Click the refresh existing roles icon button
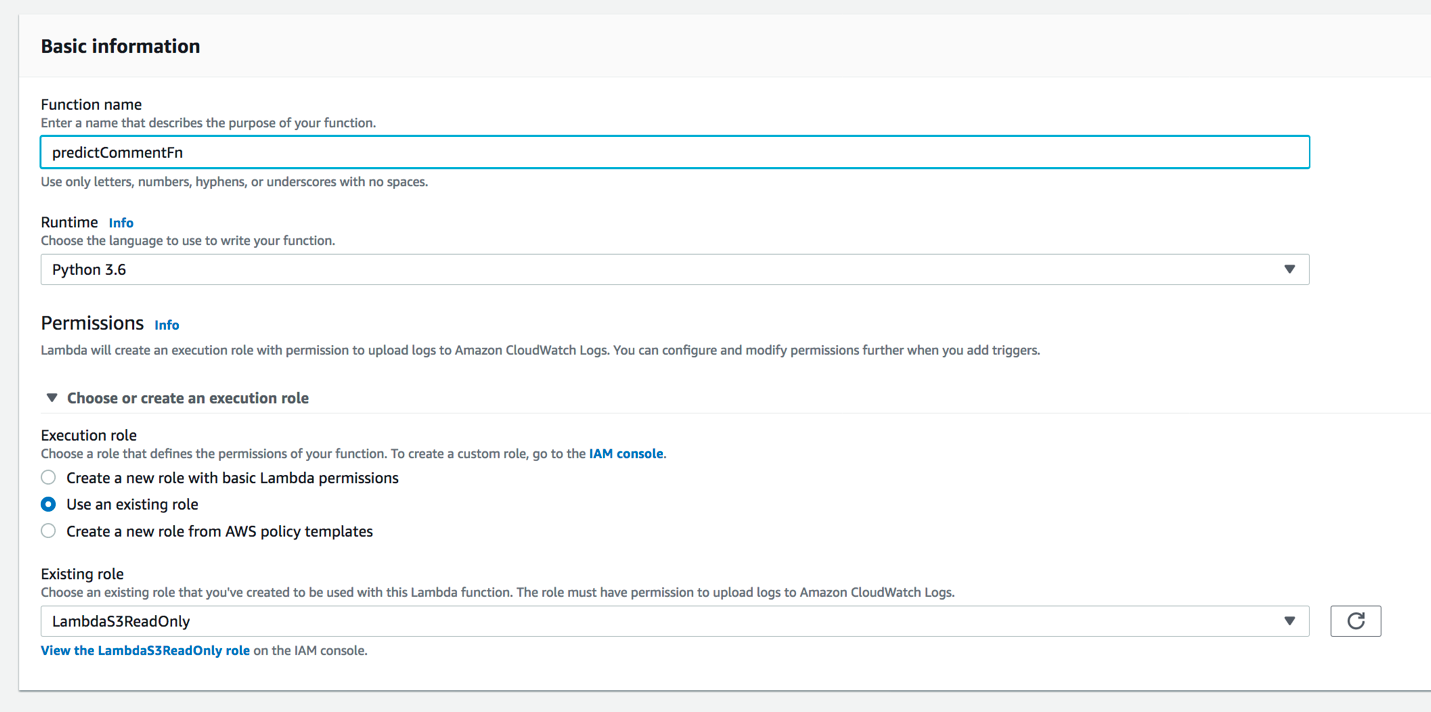1431x712 pixels. click(1355, 621)
